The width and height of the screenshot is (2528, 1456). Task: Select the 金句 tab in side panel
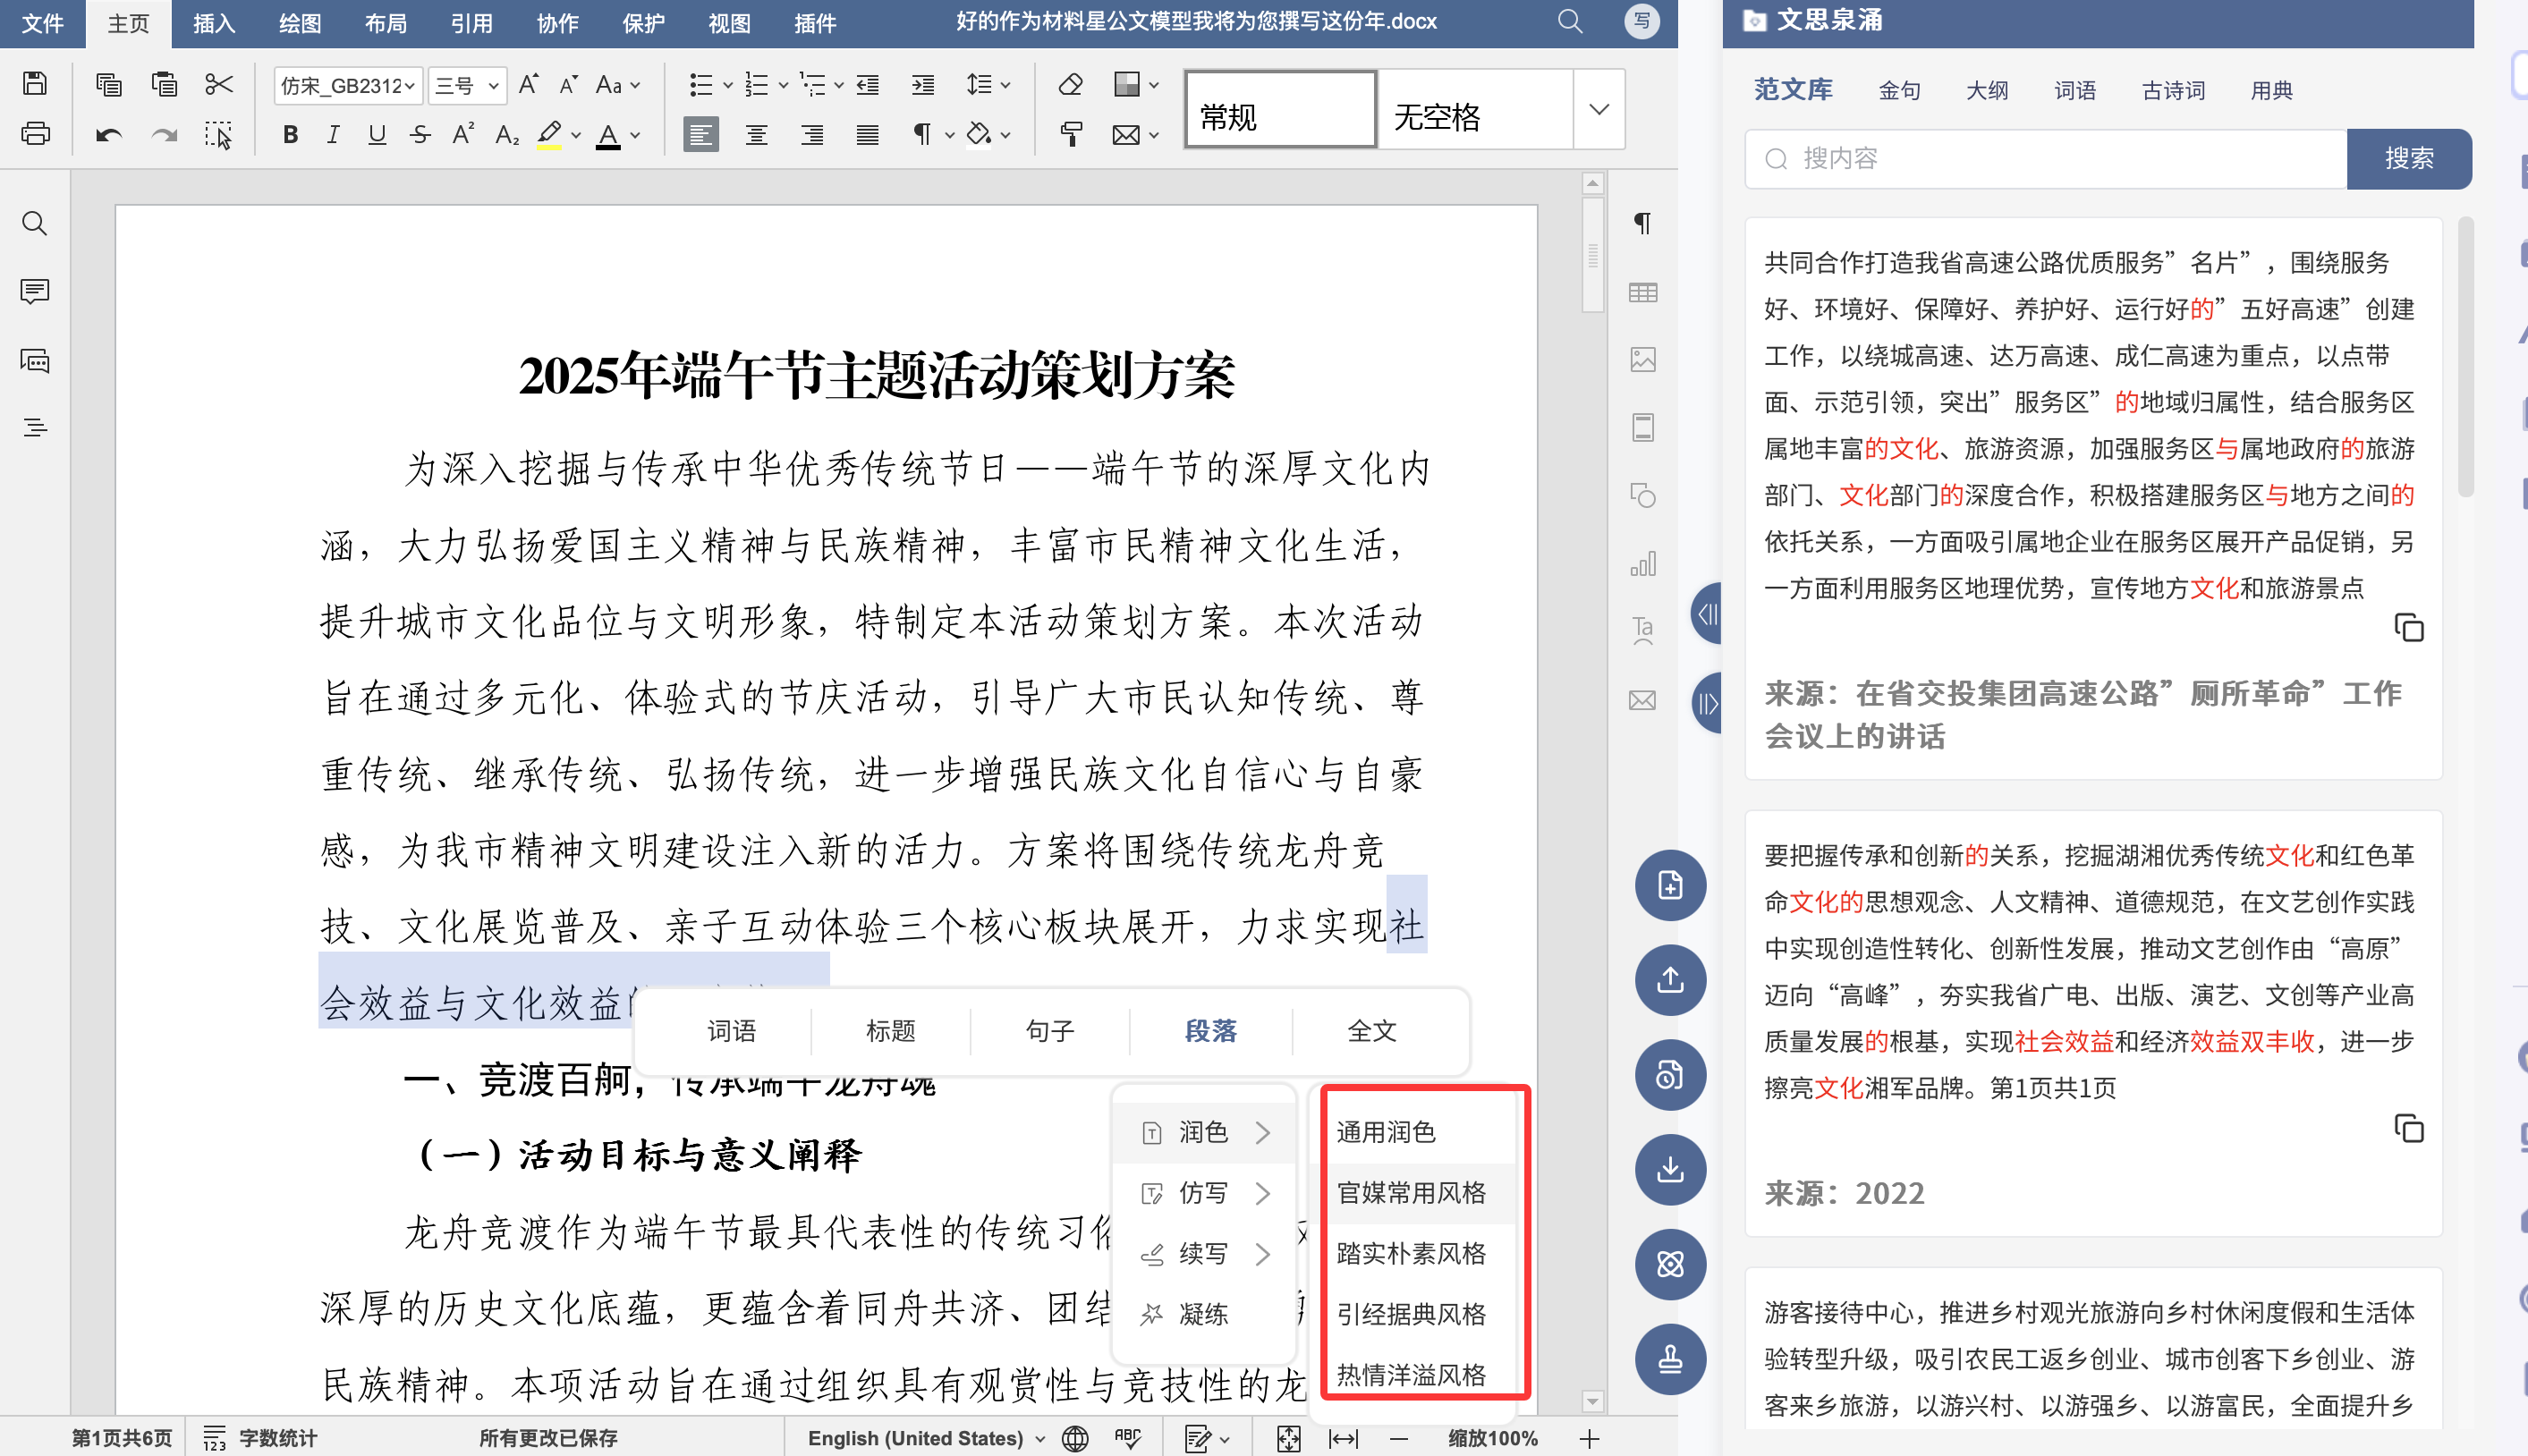[x=1899, y=90]
